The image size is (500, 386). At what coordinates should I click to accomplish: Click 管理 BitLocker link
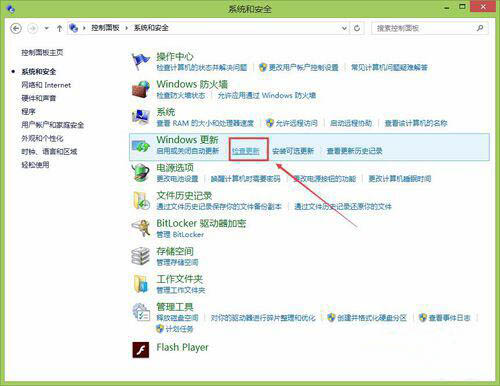coord(180,234)
